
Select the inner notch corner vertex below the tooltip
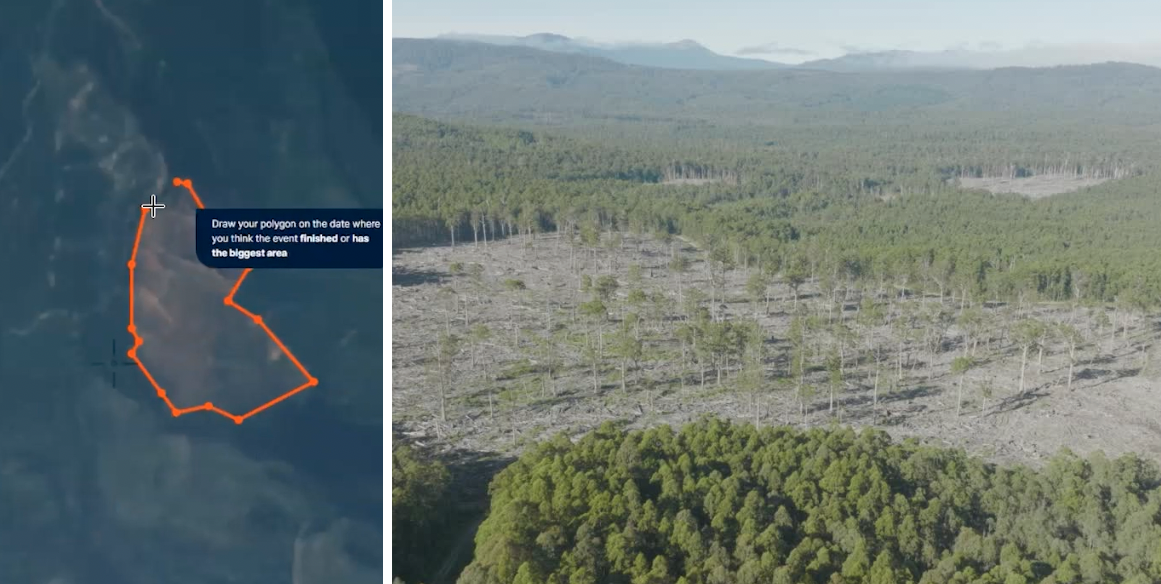229,301
